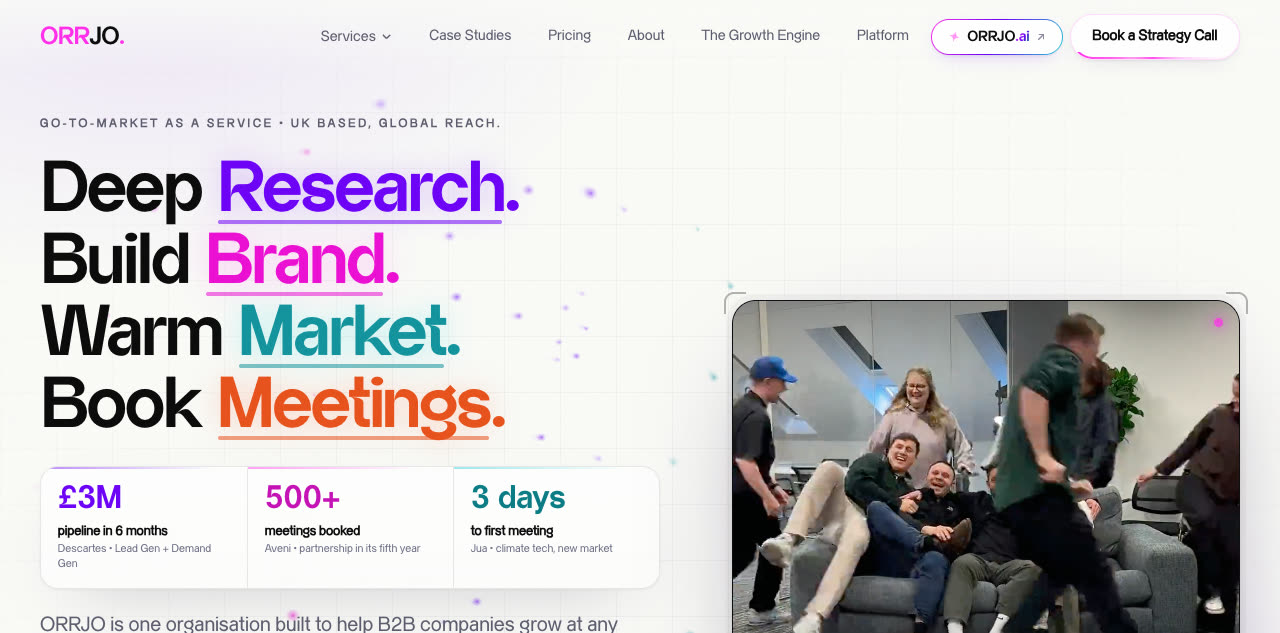Screen dimensions: 1280x633
Task: Click the Services chevron arrow
Action: (386, 37)
